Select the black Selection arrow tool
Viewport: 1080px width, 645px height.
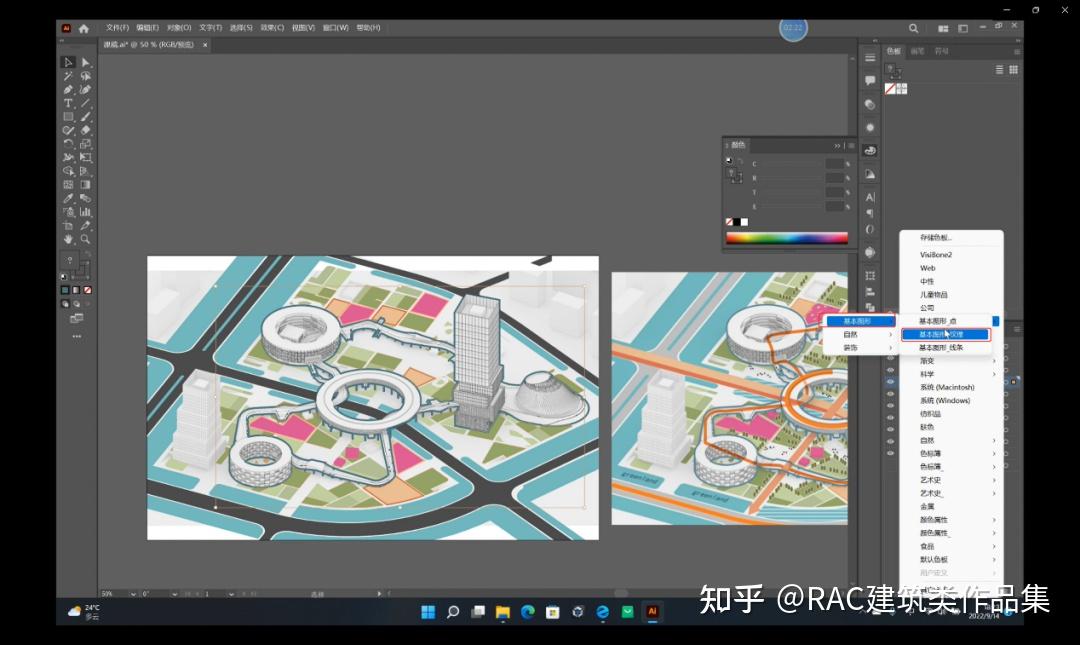click(67, 62)
